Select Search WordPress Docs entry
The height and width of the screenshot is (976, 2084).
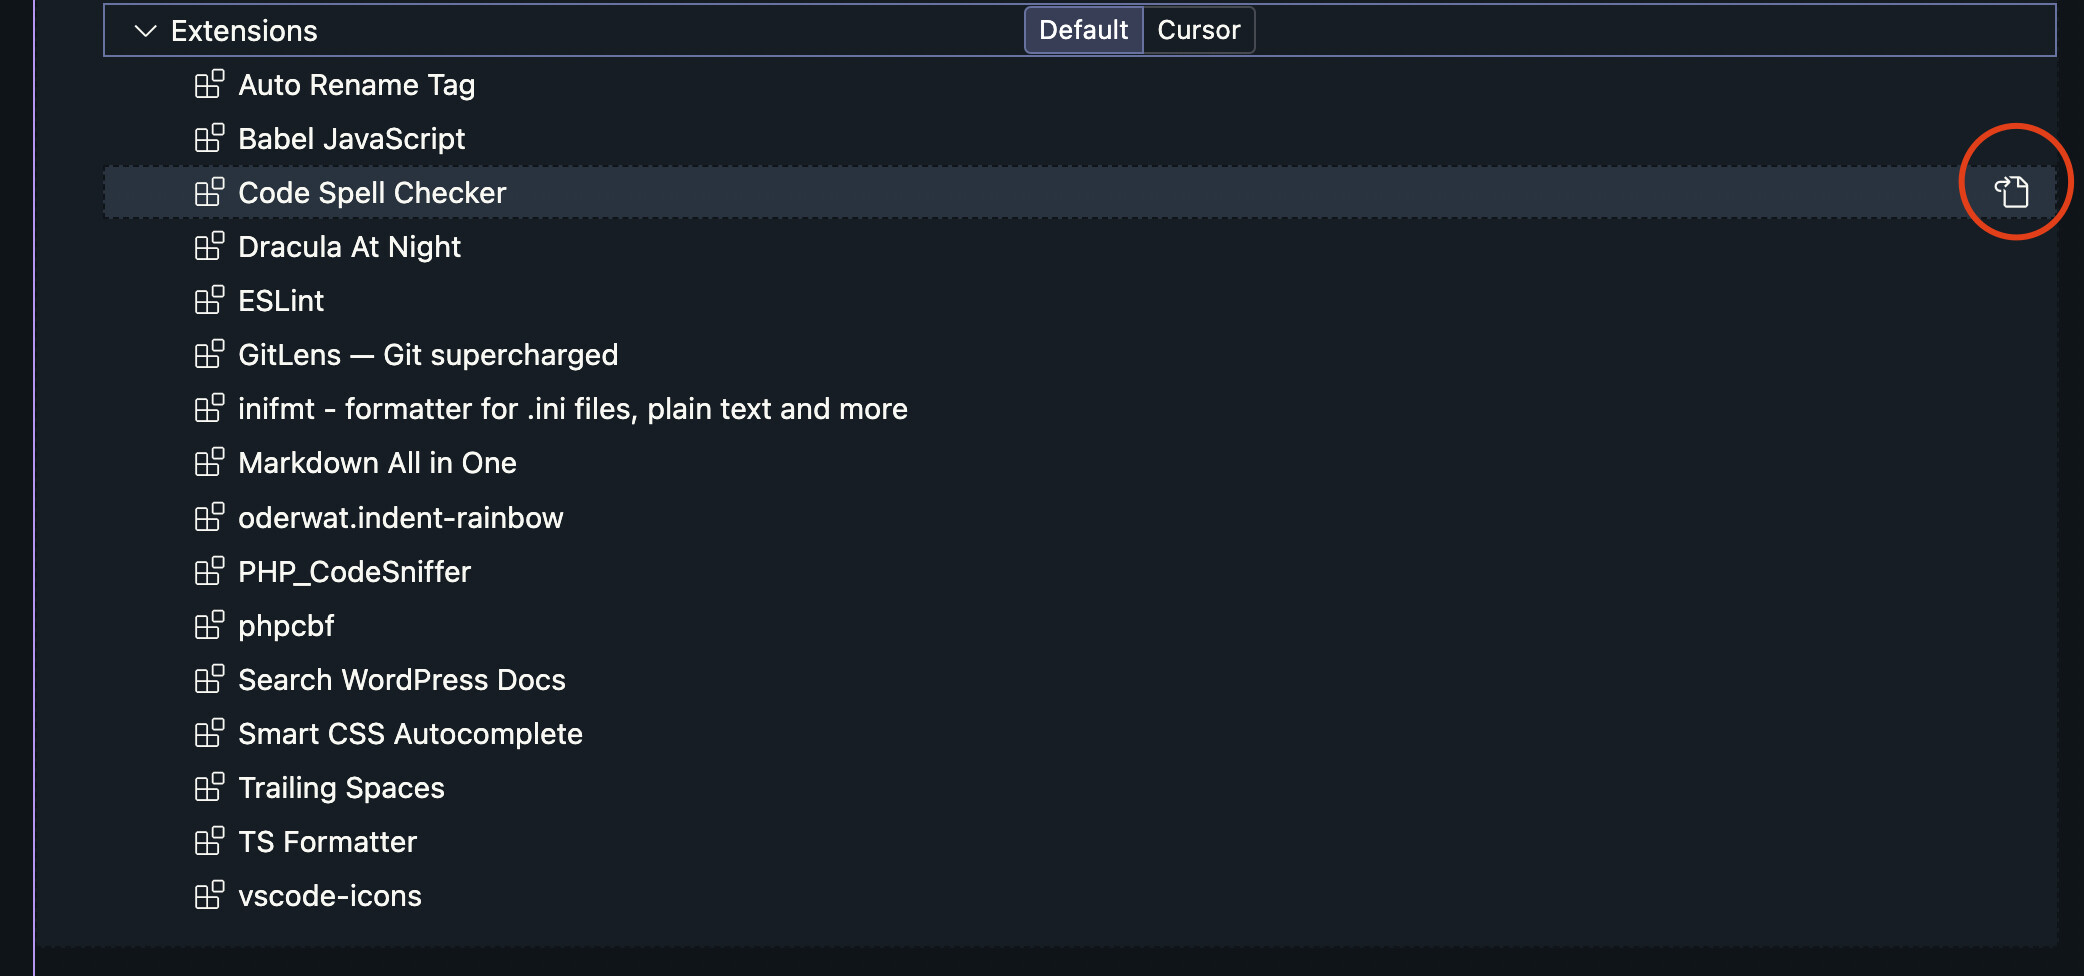point(401,680)
